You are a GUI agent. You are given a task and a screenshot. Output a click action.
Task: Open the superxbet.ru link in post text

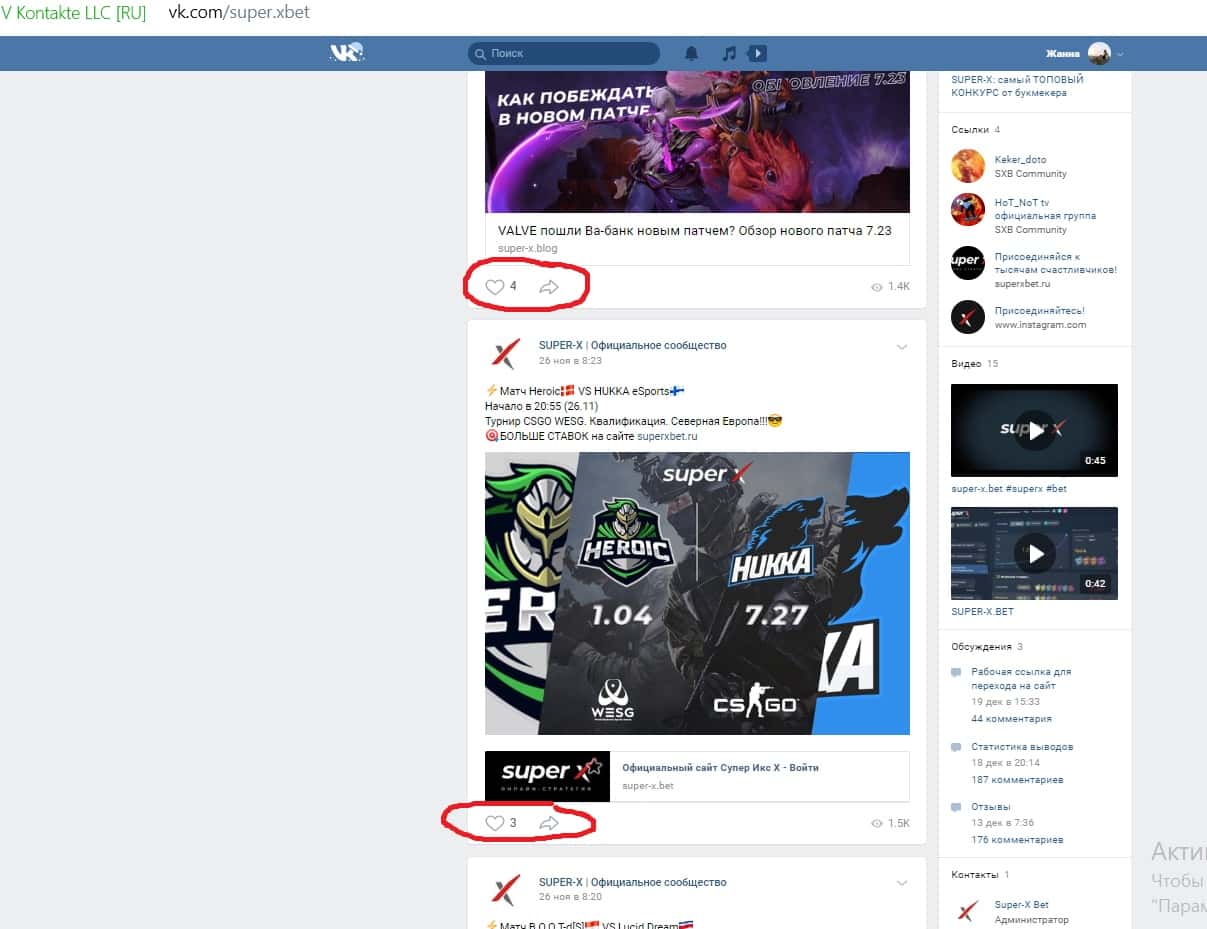point(667,436)
